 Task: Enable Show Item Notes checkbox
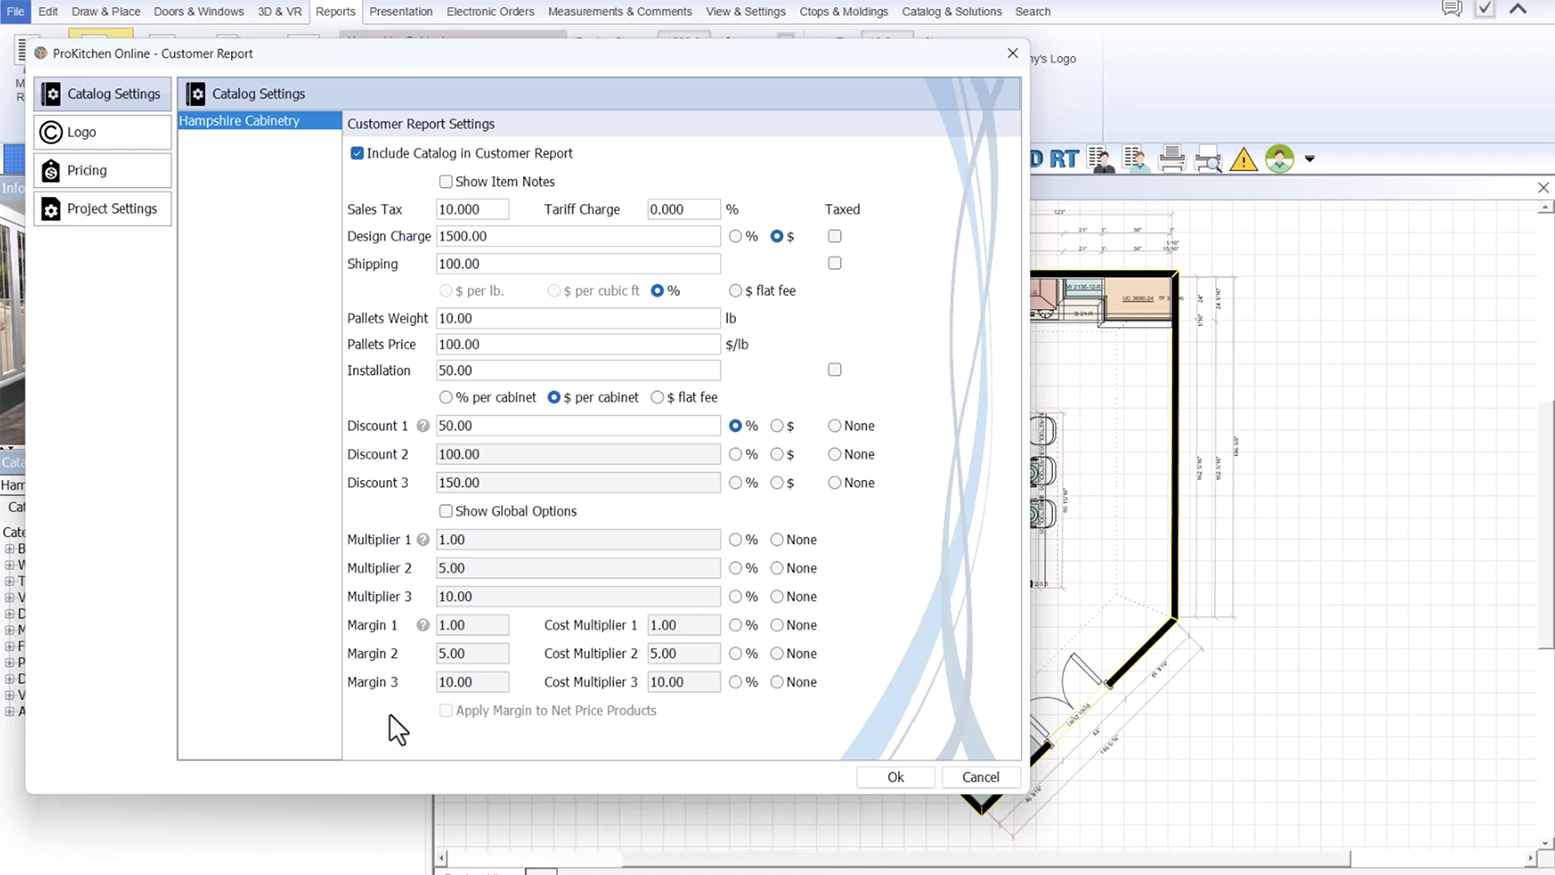(446, 182)
